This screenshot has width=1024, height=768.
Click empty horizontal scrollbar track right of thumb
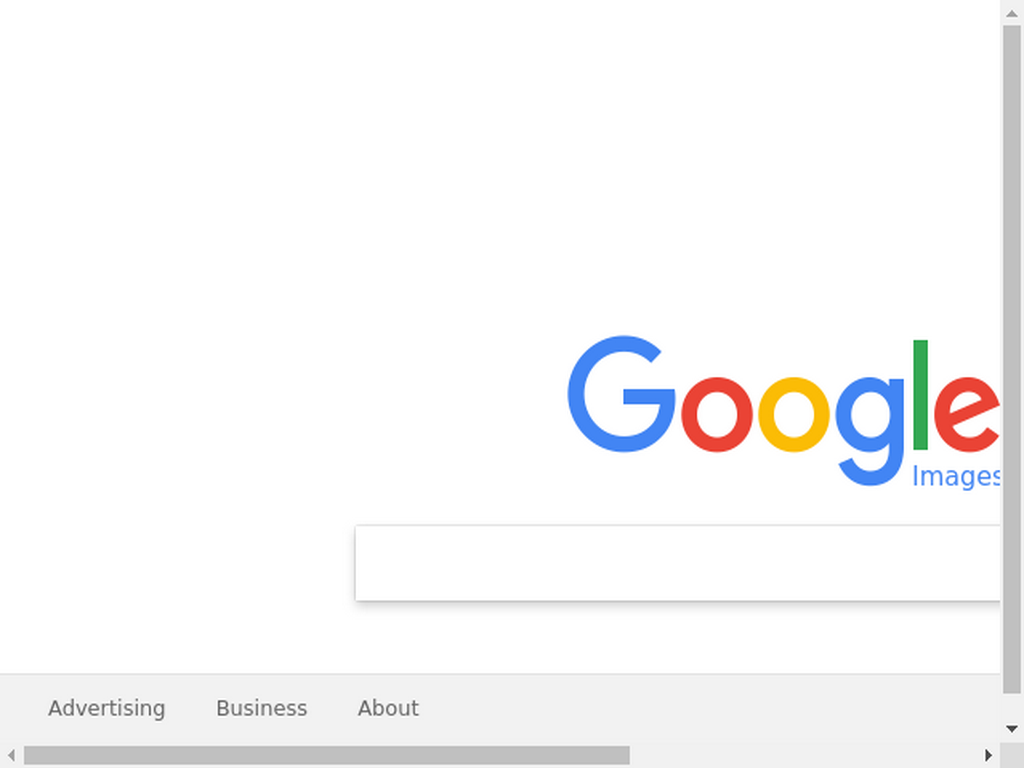point(803,755)
